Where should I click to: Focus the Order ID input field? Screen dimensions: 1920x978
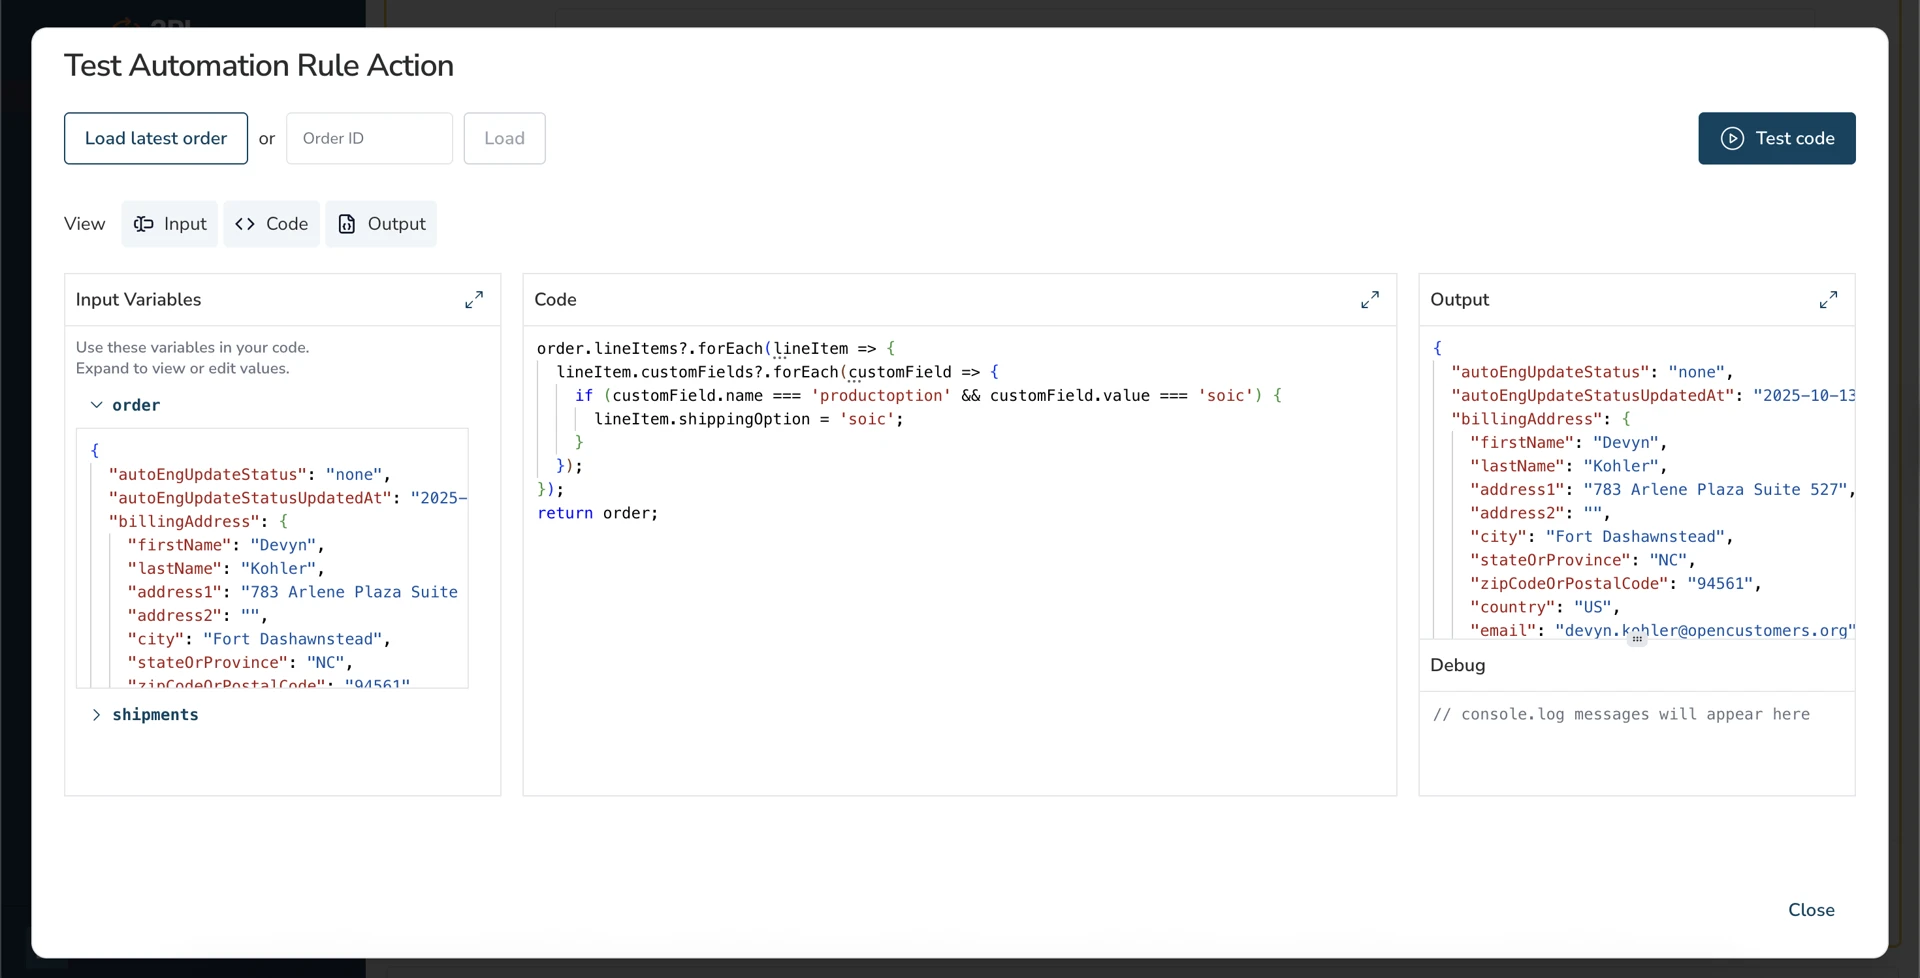369,138
